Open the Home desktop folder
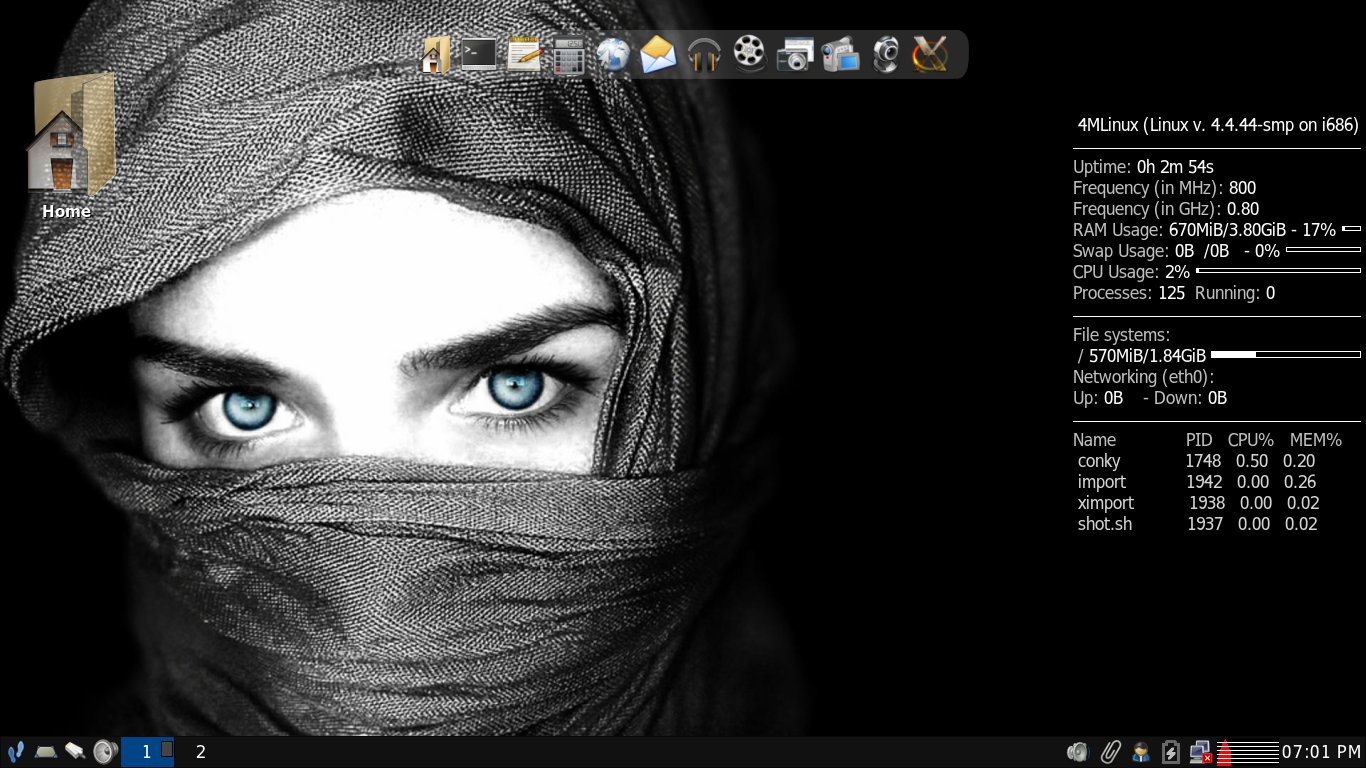 point(68,146)
